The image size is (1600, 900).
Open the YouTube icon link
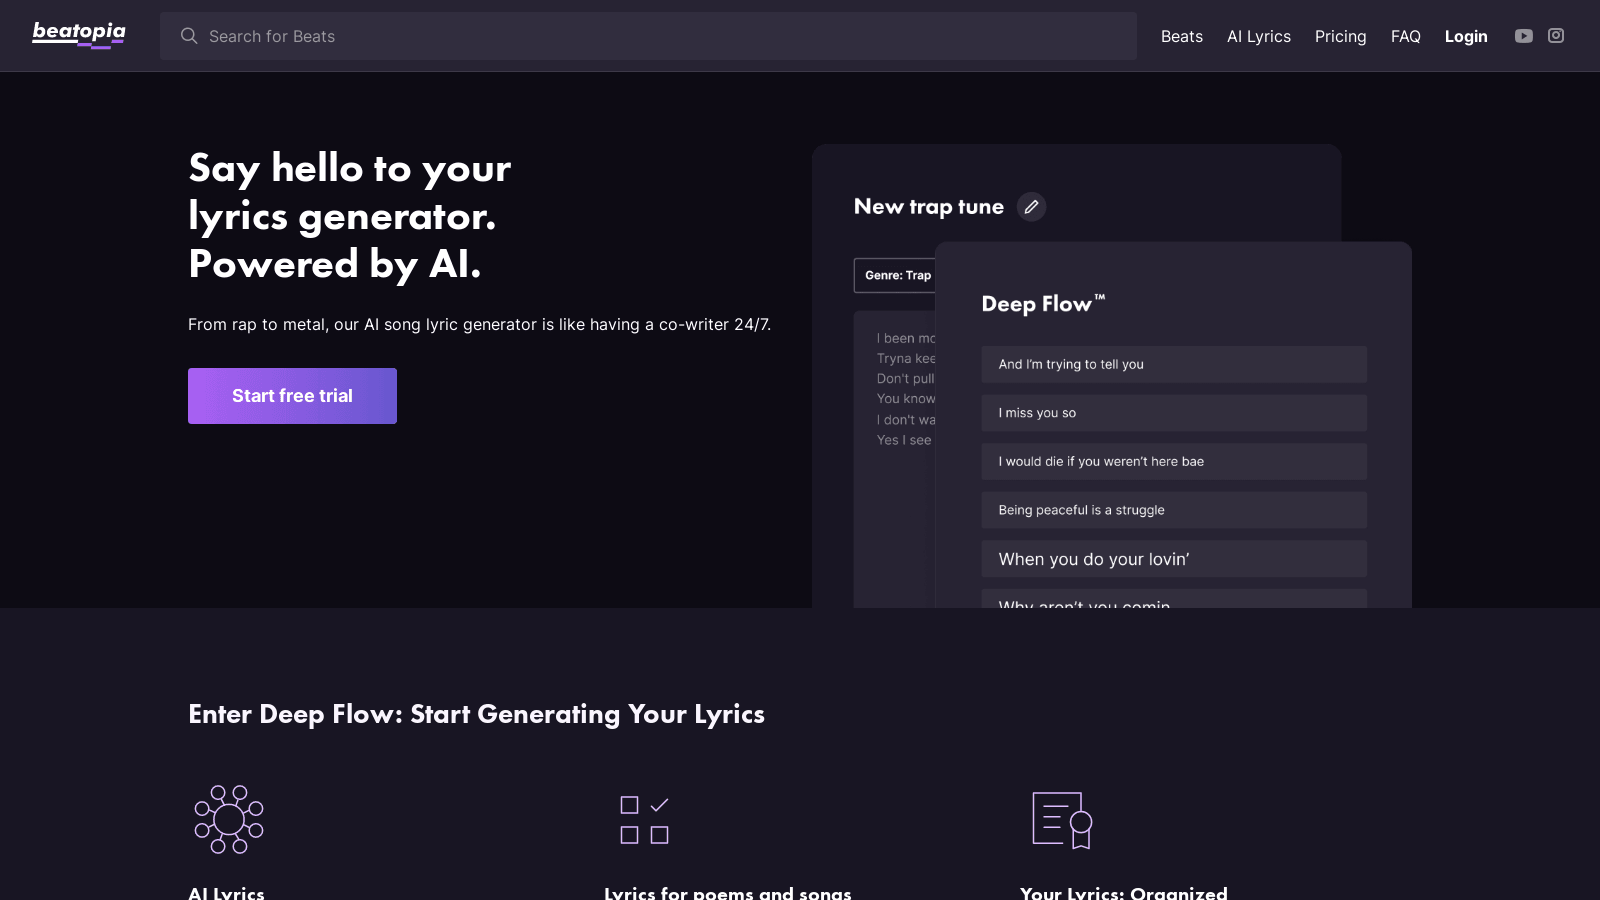pyautogui.click(x=1524, y=36)
